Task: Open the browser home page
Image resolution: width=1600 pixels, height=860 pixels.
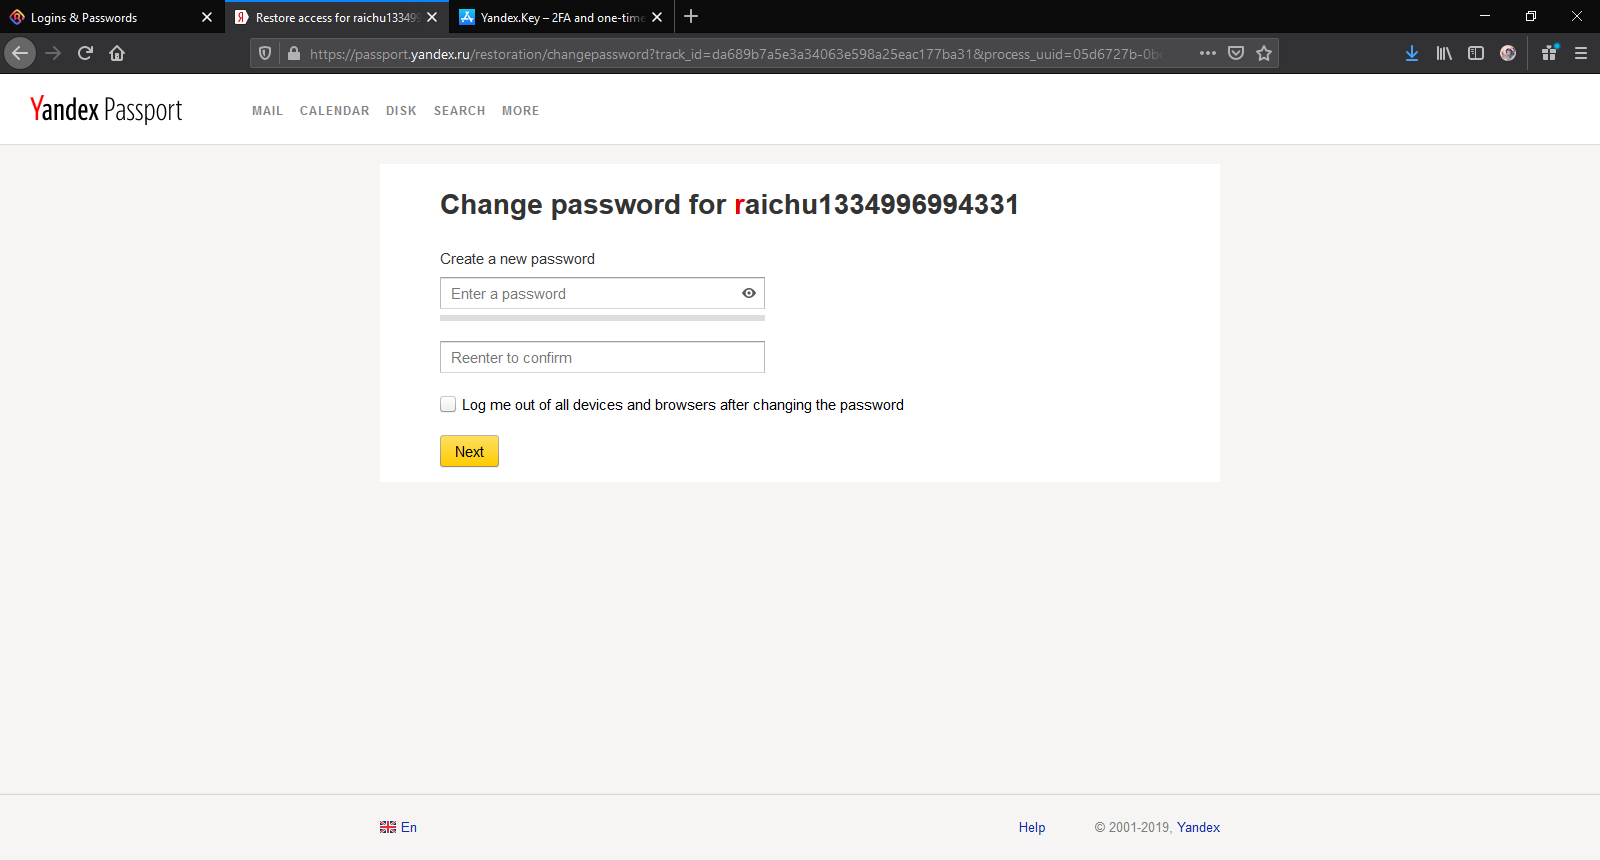Action: pos(117,53)
